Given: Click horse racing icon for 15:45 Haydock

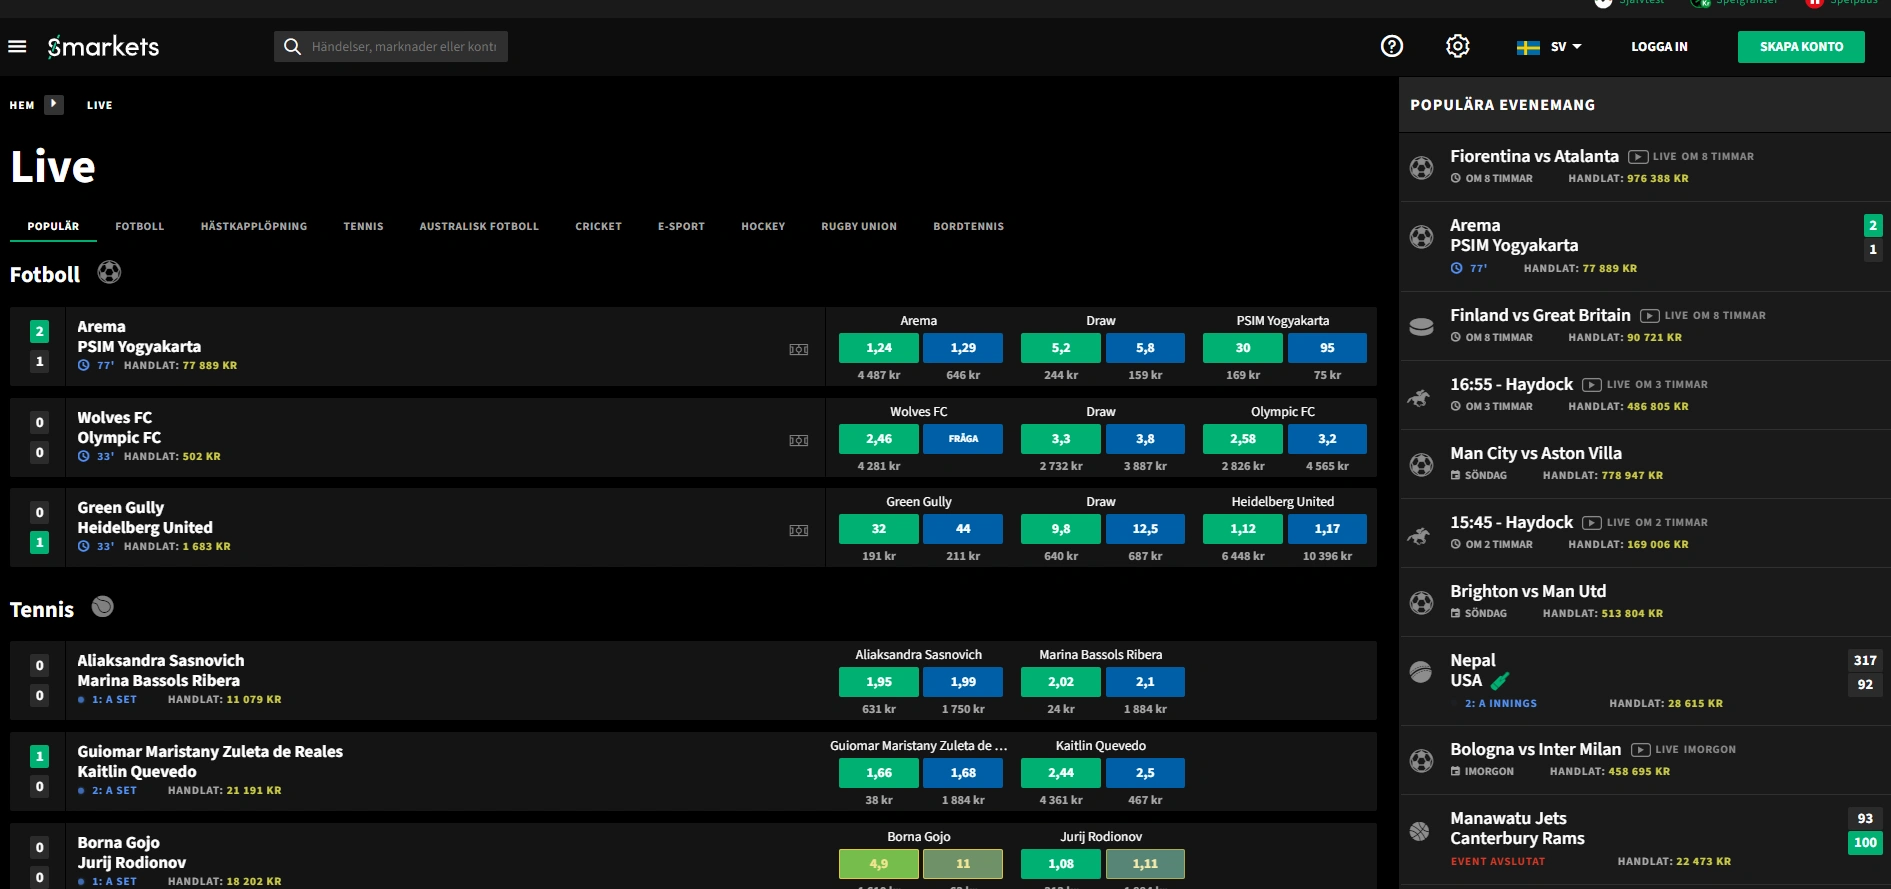Looking at the screenshot, I should [x=1419, y=535].
